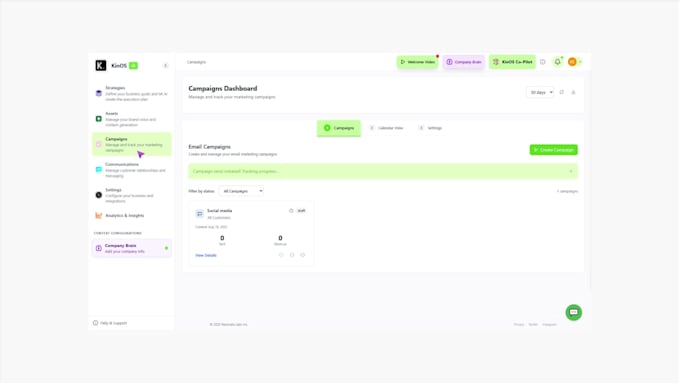Click the Campaigns breadcrumb at the top
Viewport: 680px width, 383px height.
click(196, 62)
